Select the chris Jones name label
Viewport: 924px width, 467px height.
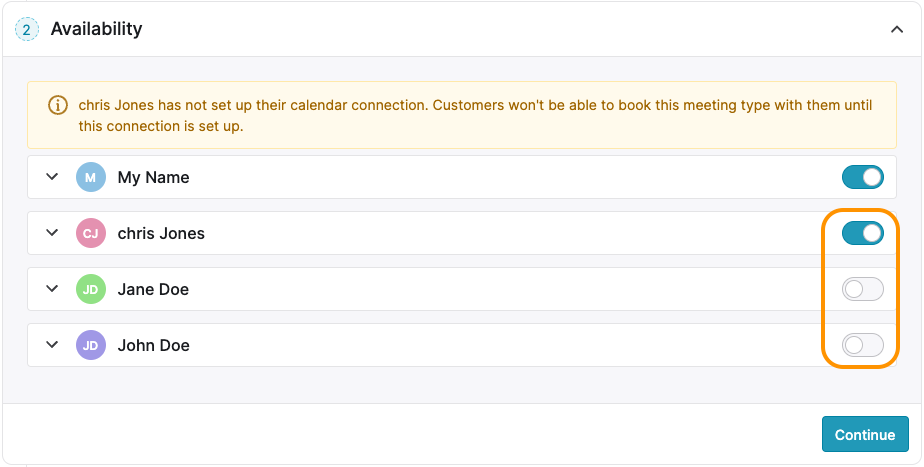(161, 234)
